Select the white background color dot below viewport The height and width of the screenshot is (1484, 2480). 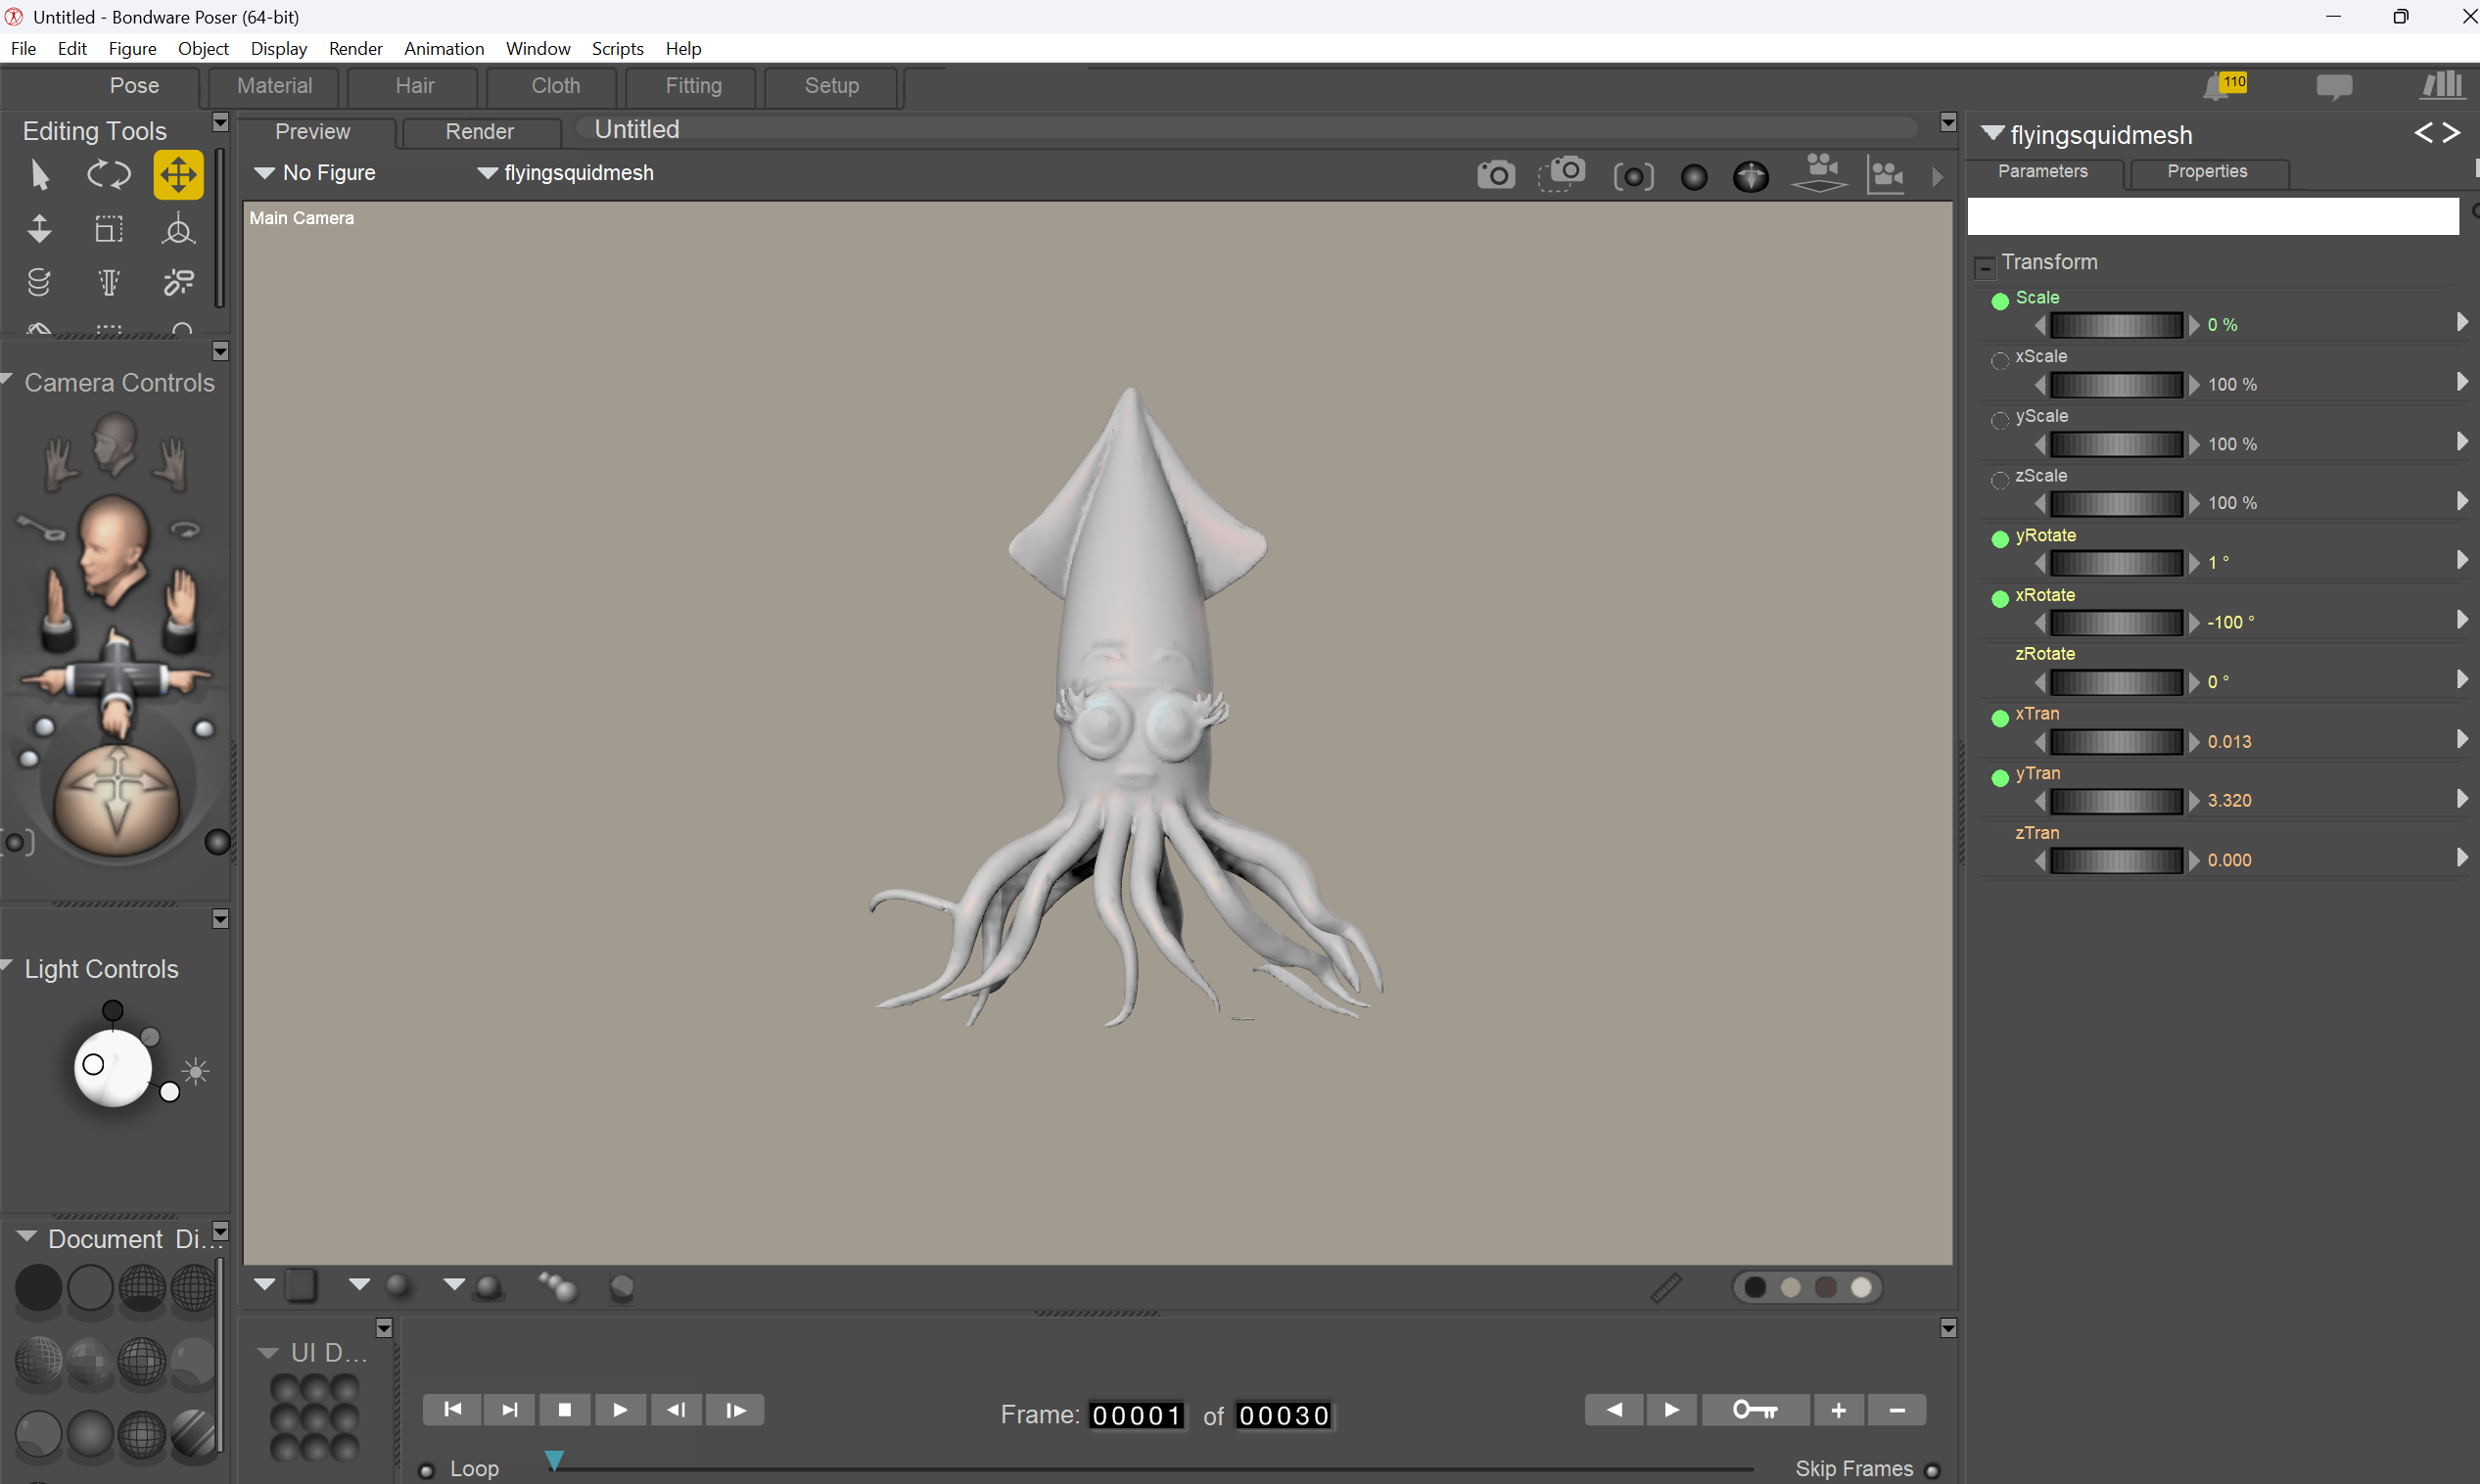[1861, 1288]
